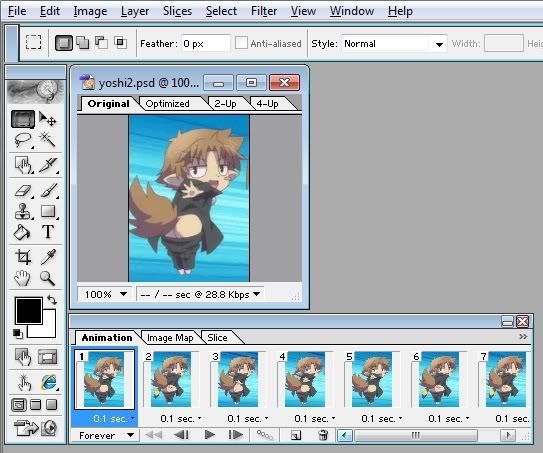Switch to the 4-Up view tab
The width and height of the screenshot is (543, 453).
(x=267, y=104)
